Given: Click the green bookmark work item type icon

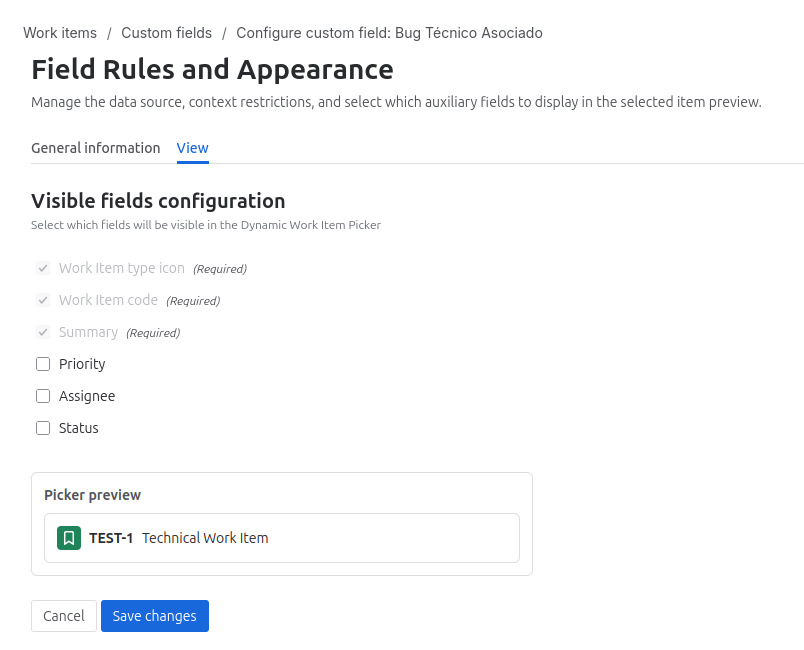Looking at the screenshot, I should (x=67, y=538).
